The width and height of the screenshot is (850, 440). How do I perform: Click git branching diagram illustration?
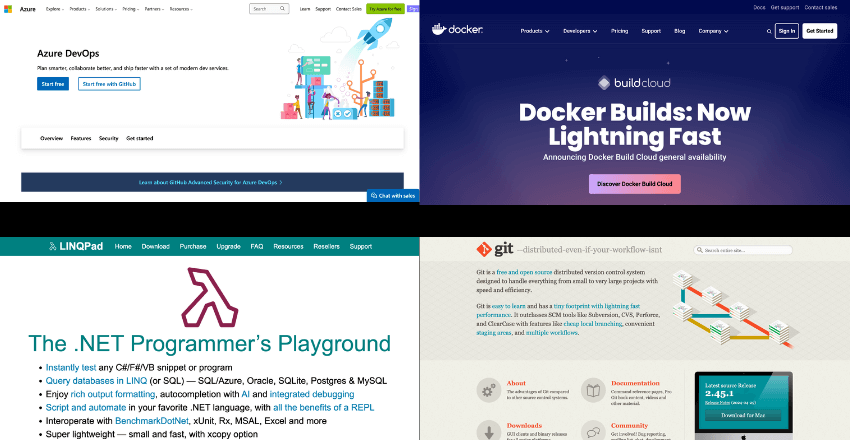point(734,310)
